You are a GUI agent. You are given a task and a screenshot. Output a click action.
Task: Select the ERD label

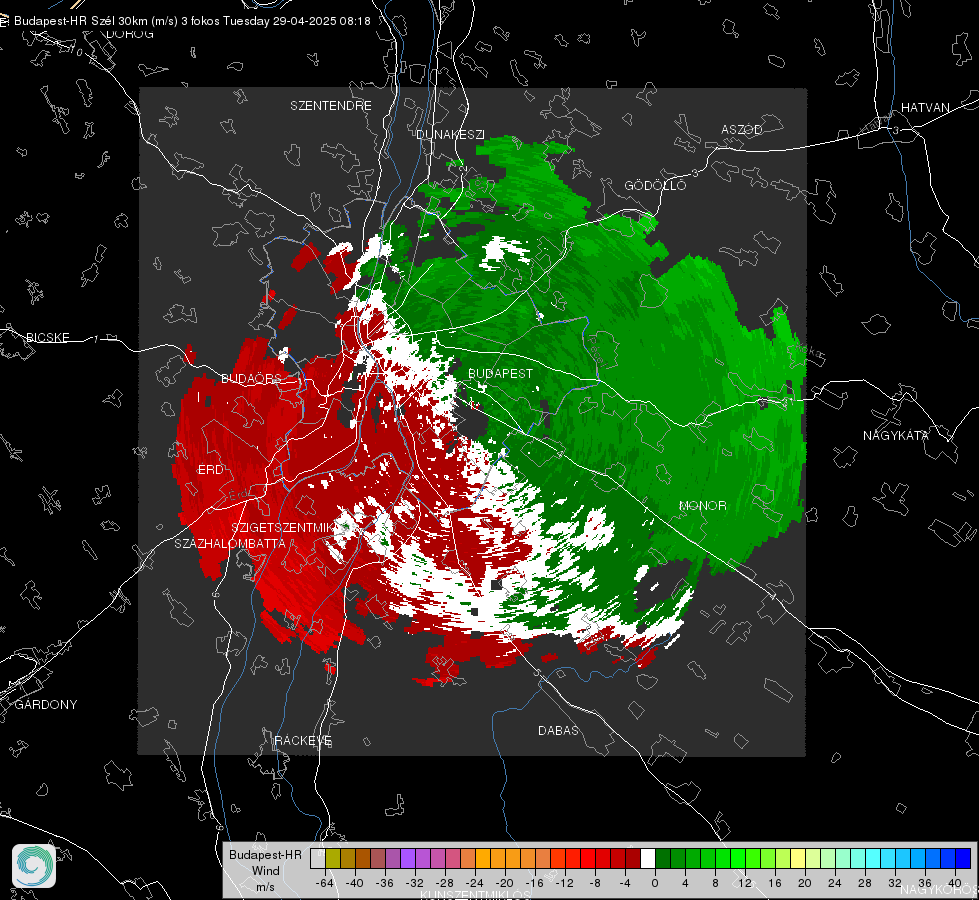(210, 470)
